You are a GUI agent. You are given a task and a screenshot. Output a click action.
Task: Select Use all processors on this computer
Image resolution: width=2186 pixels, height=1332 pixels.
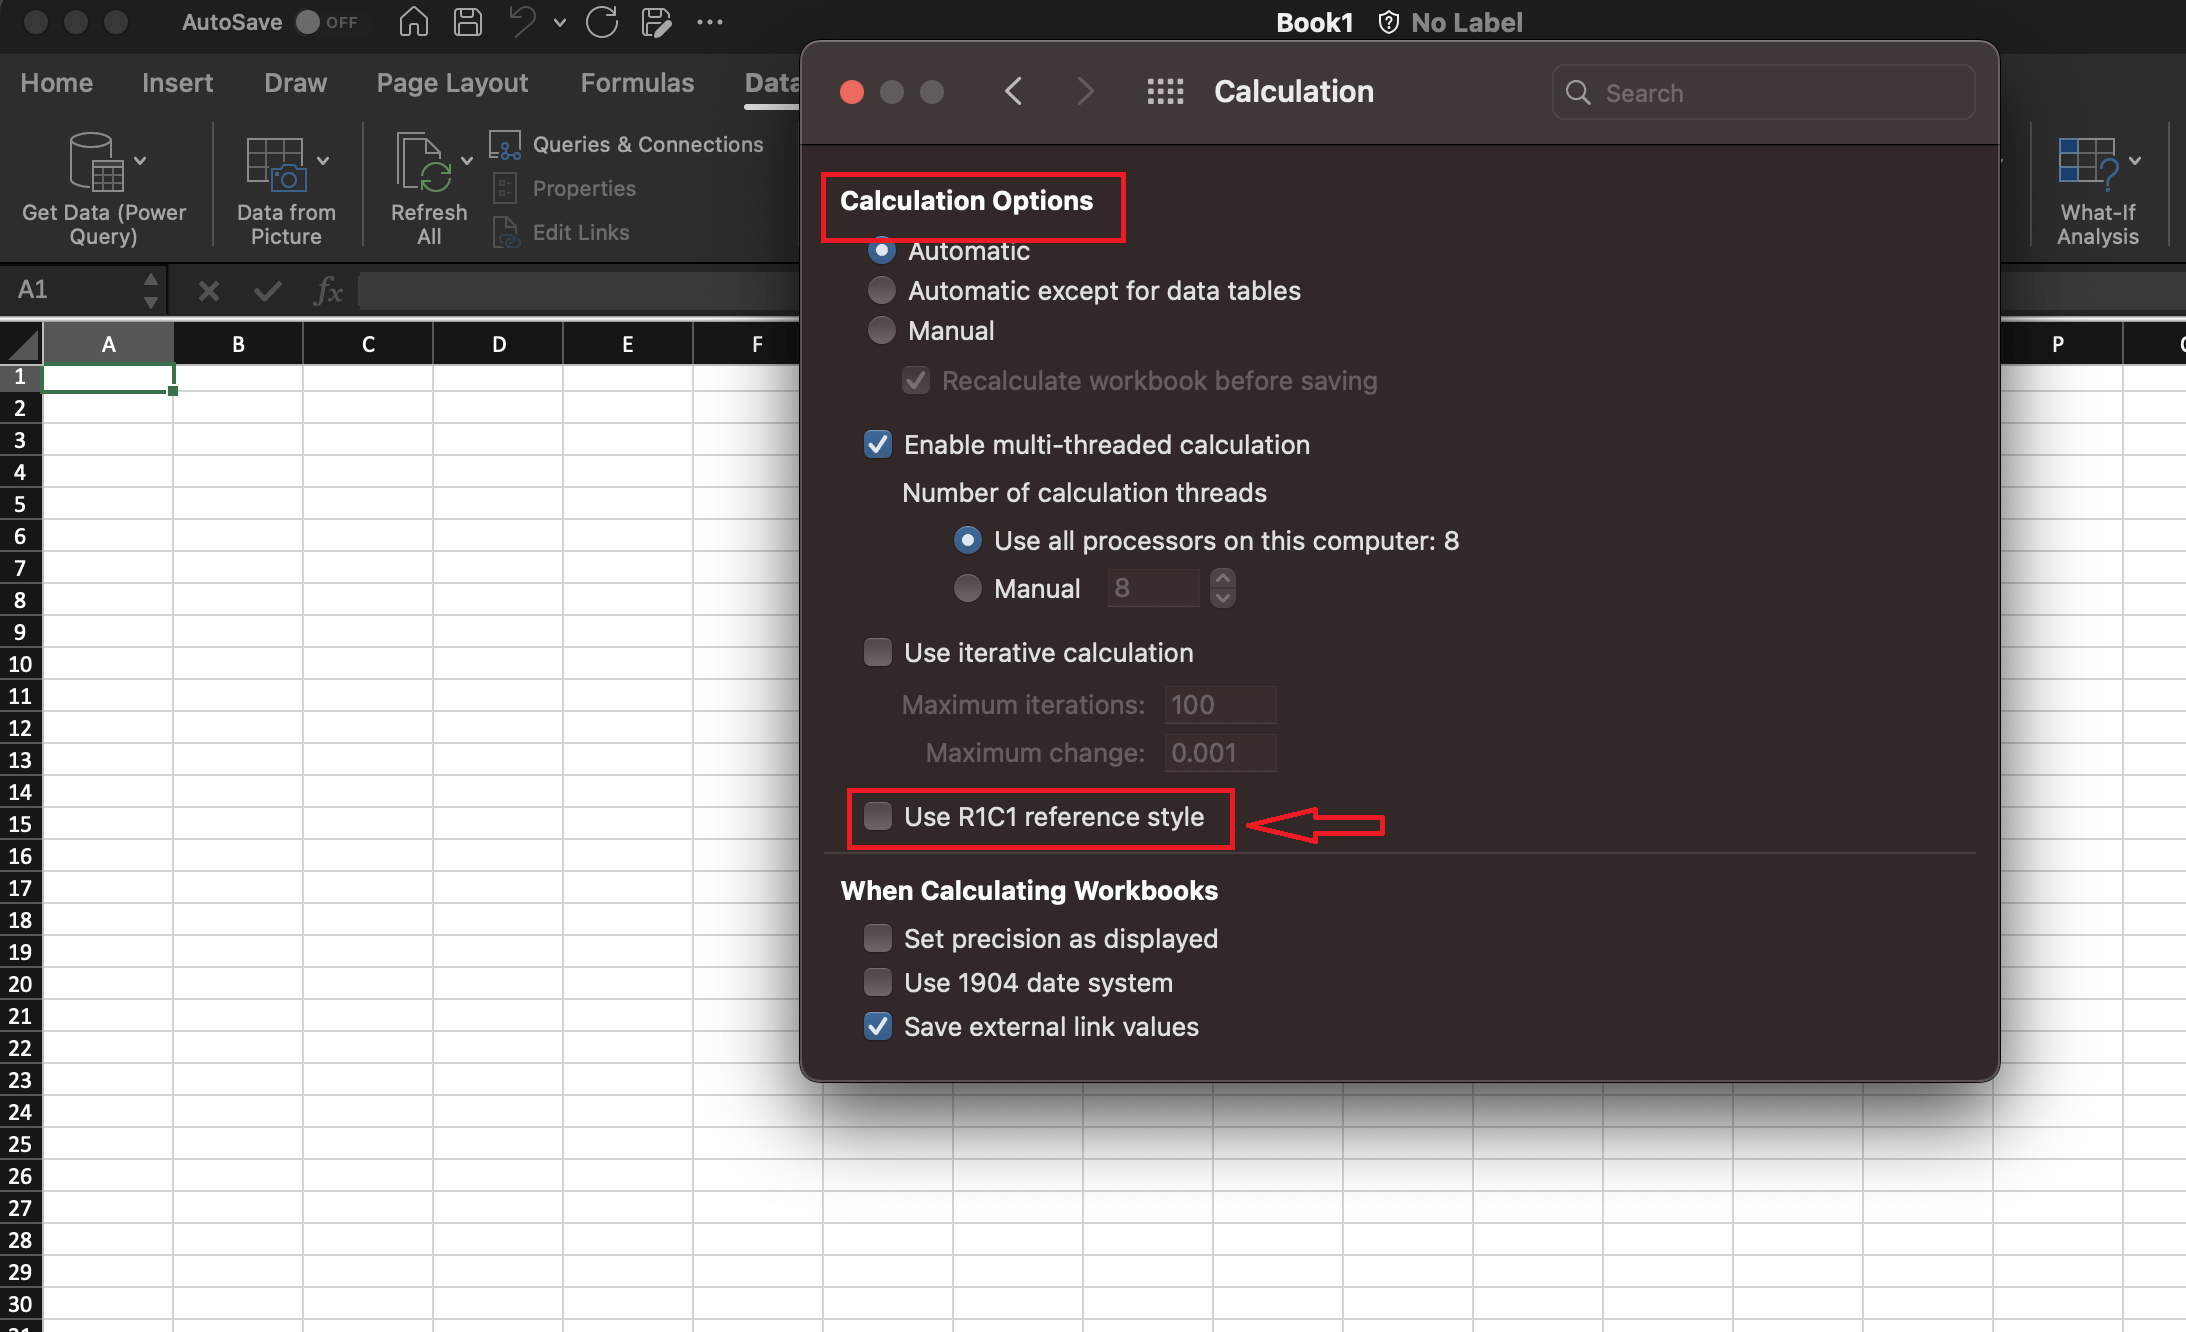point(967,541)
